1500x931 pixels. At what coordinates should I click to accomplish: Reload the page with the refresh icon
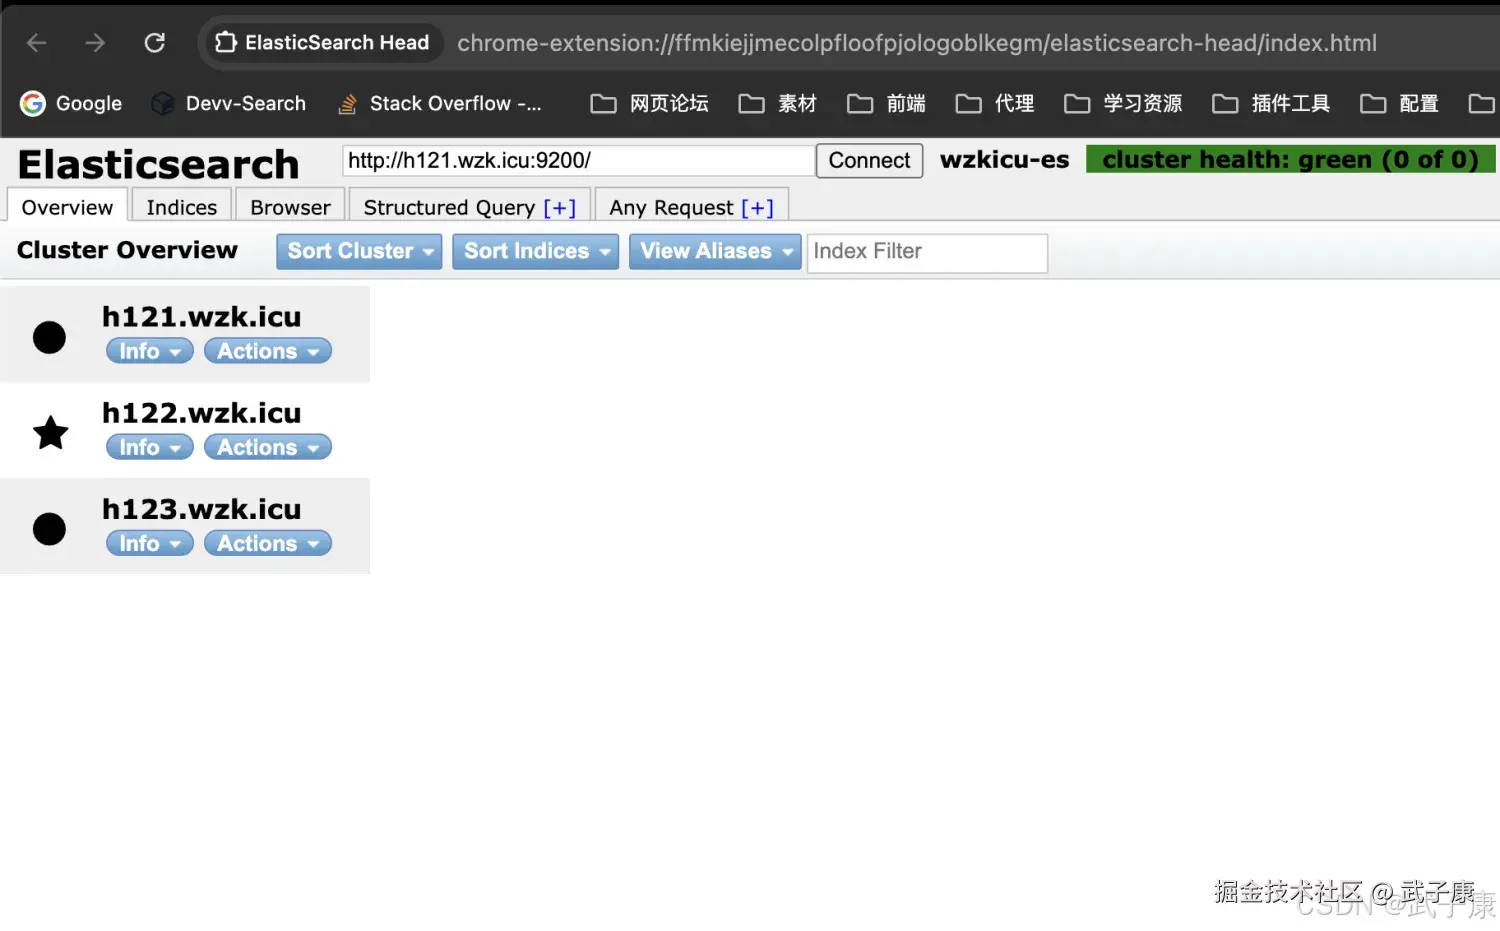pos(154,43)
